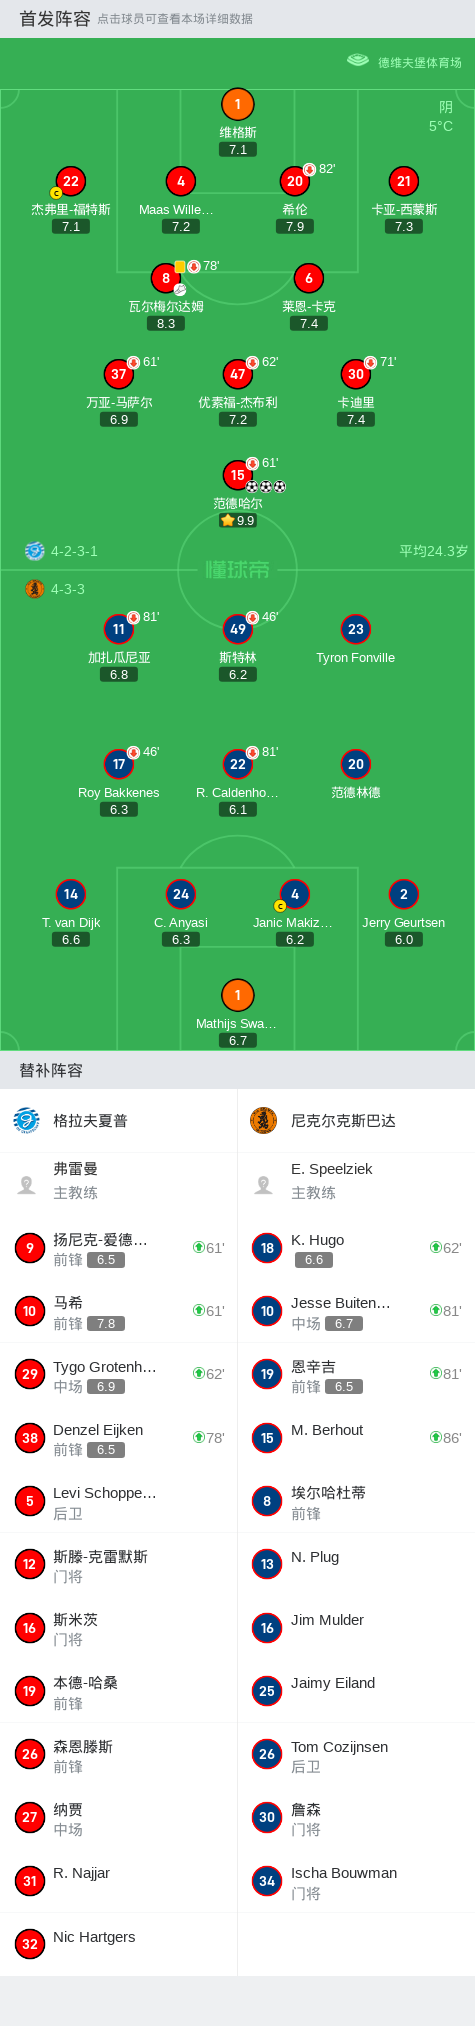This screenshot has width=475, height=2026.
Task: Click the 4-3-3 formation team badge
Action: point(34,589)
